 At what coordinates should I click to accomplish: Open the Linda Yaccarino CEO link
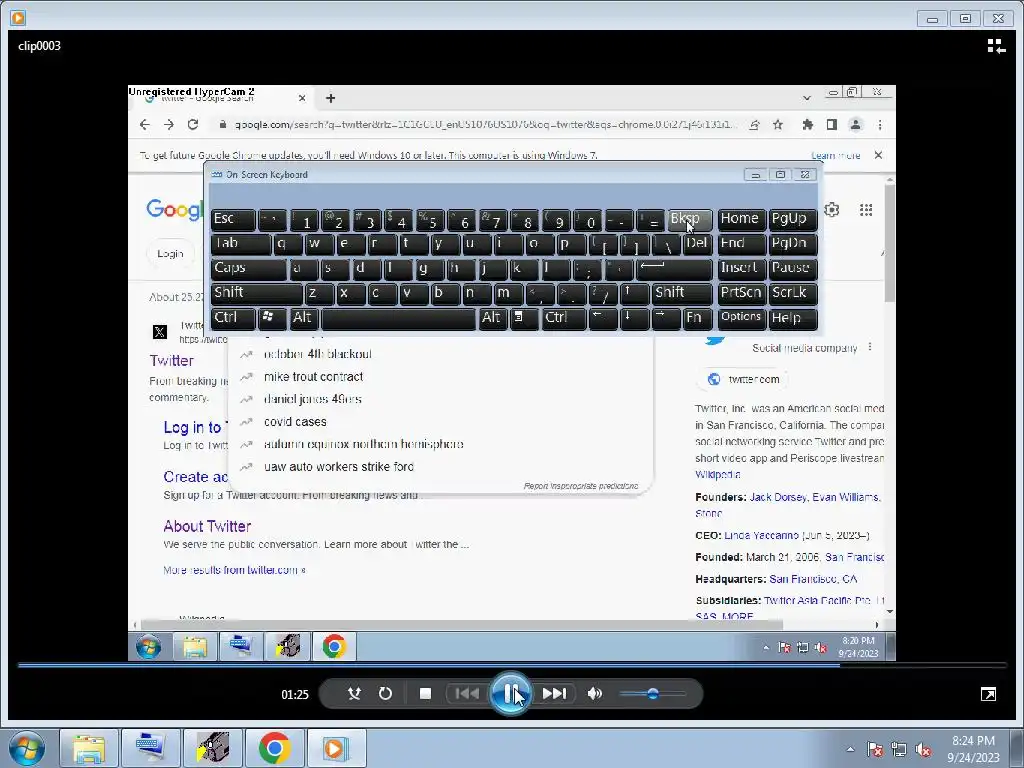click(761, 536)
